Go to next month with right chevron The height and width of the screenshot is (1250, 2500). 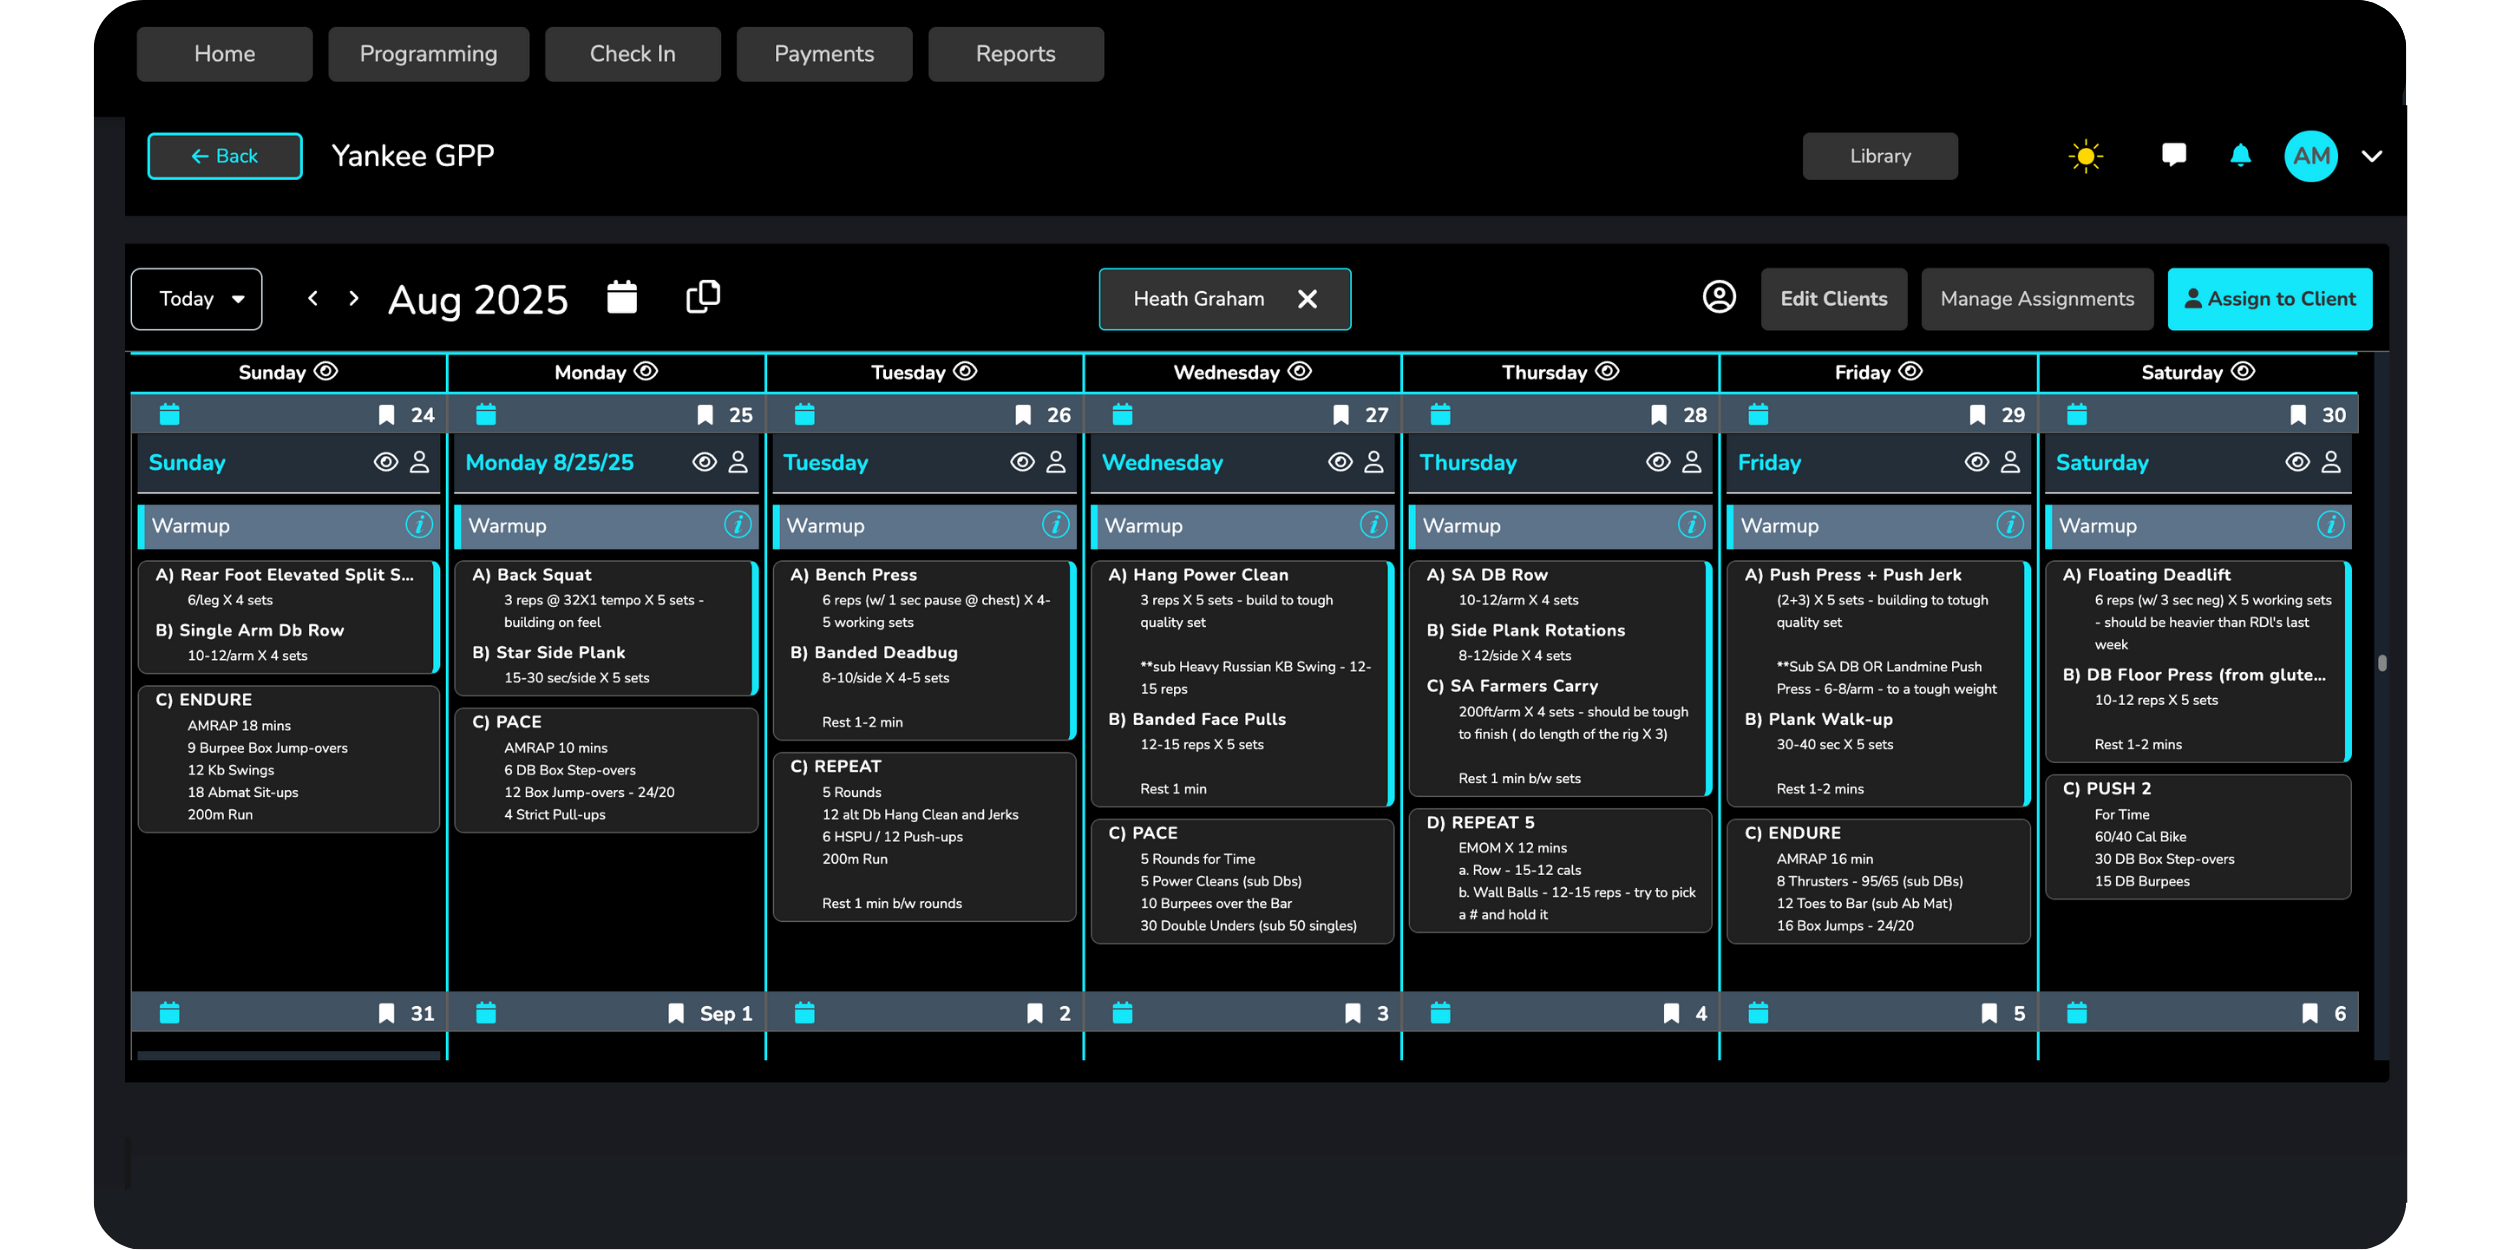(x=353, y=298)
